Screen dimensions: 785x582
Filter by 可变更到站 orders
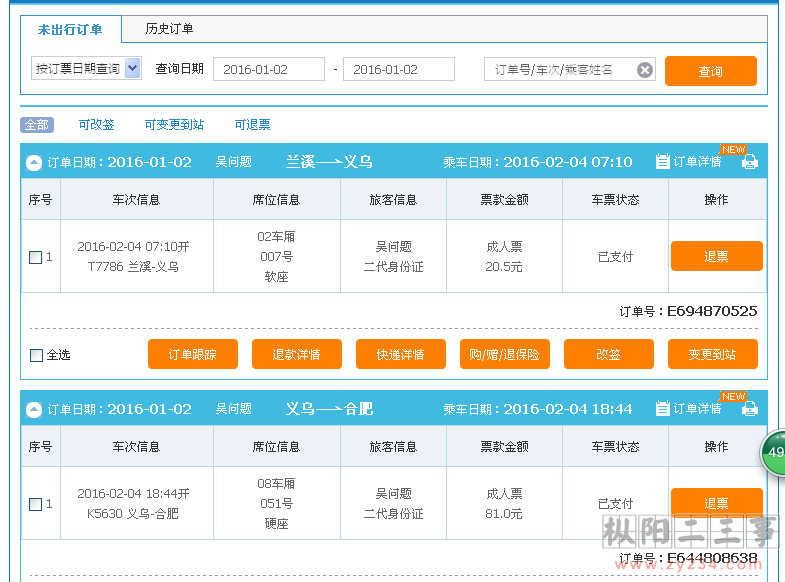[174, 125]
